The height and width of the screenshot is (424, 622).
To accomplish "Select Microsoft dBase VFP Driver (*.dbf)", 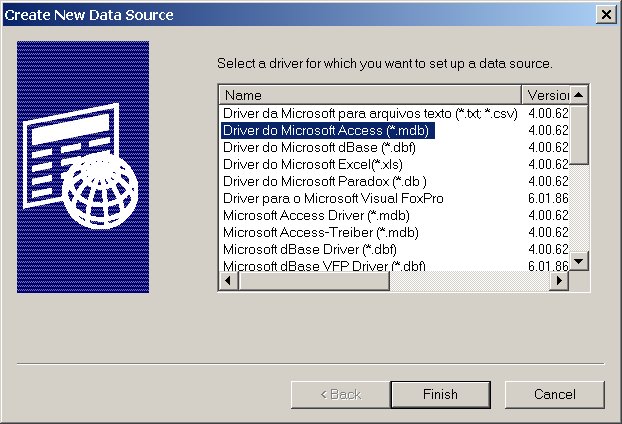I will point(324,265).
